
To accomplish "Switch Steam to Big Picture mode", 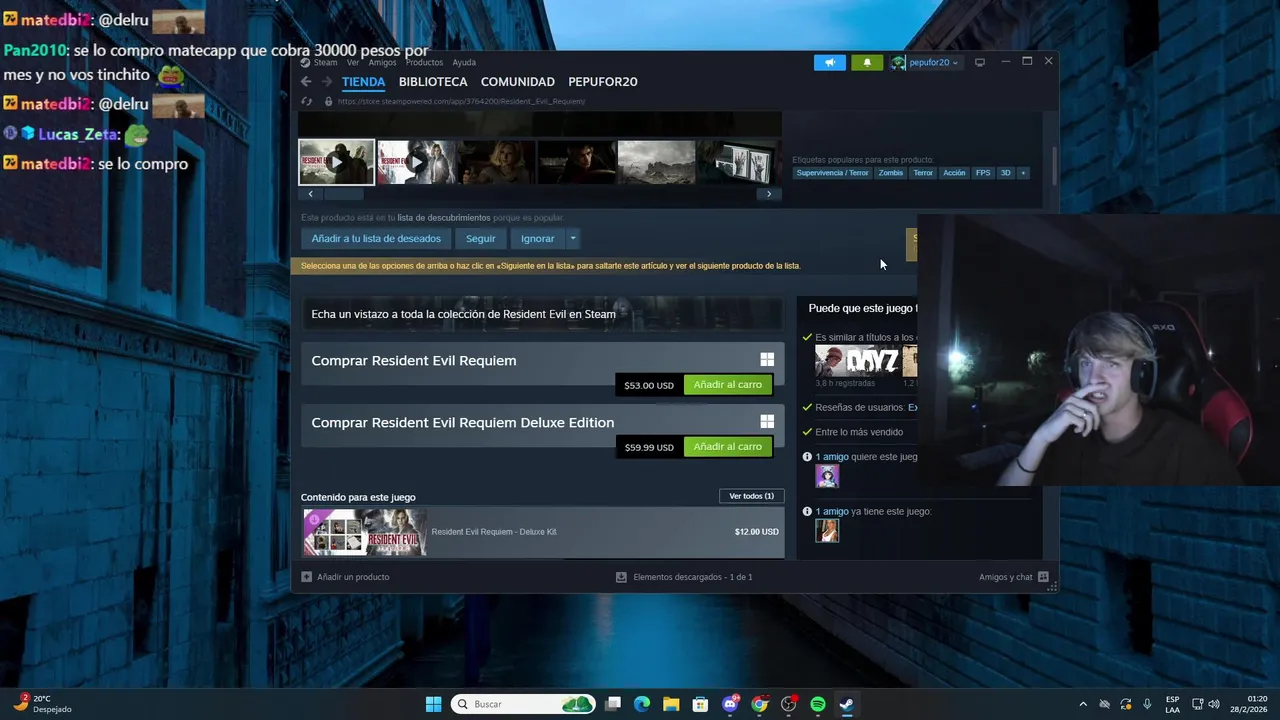I will [980, 62].
